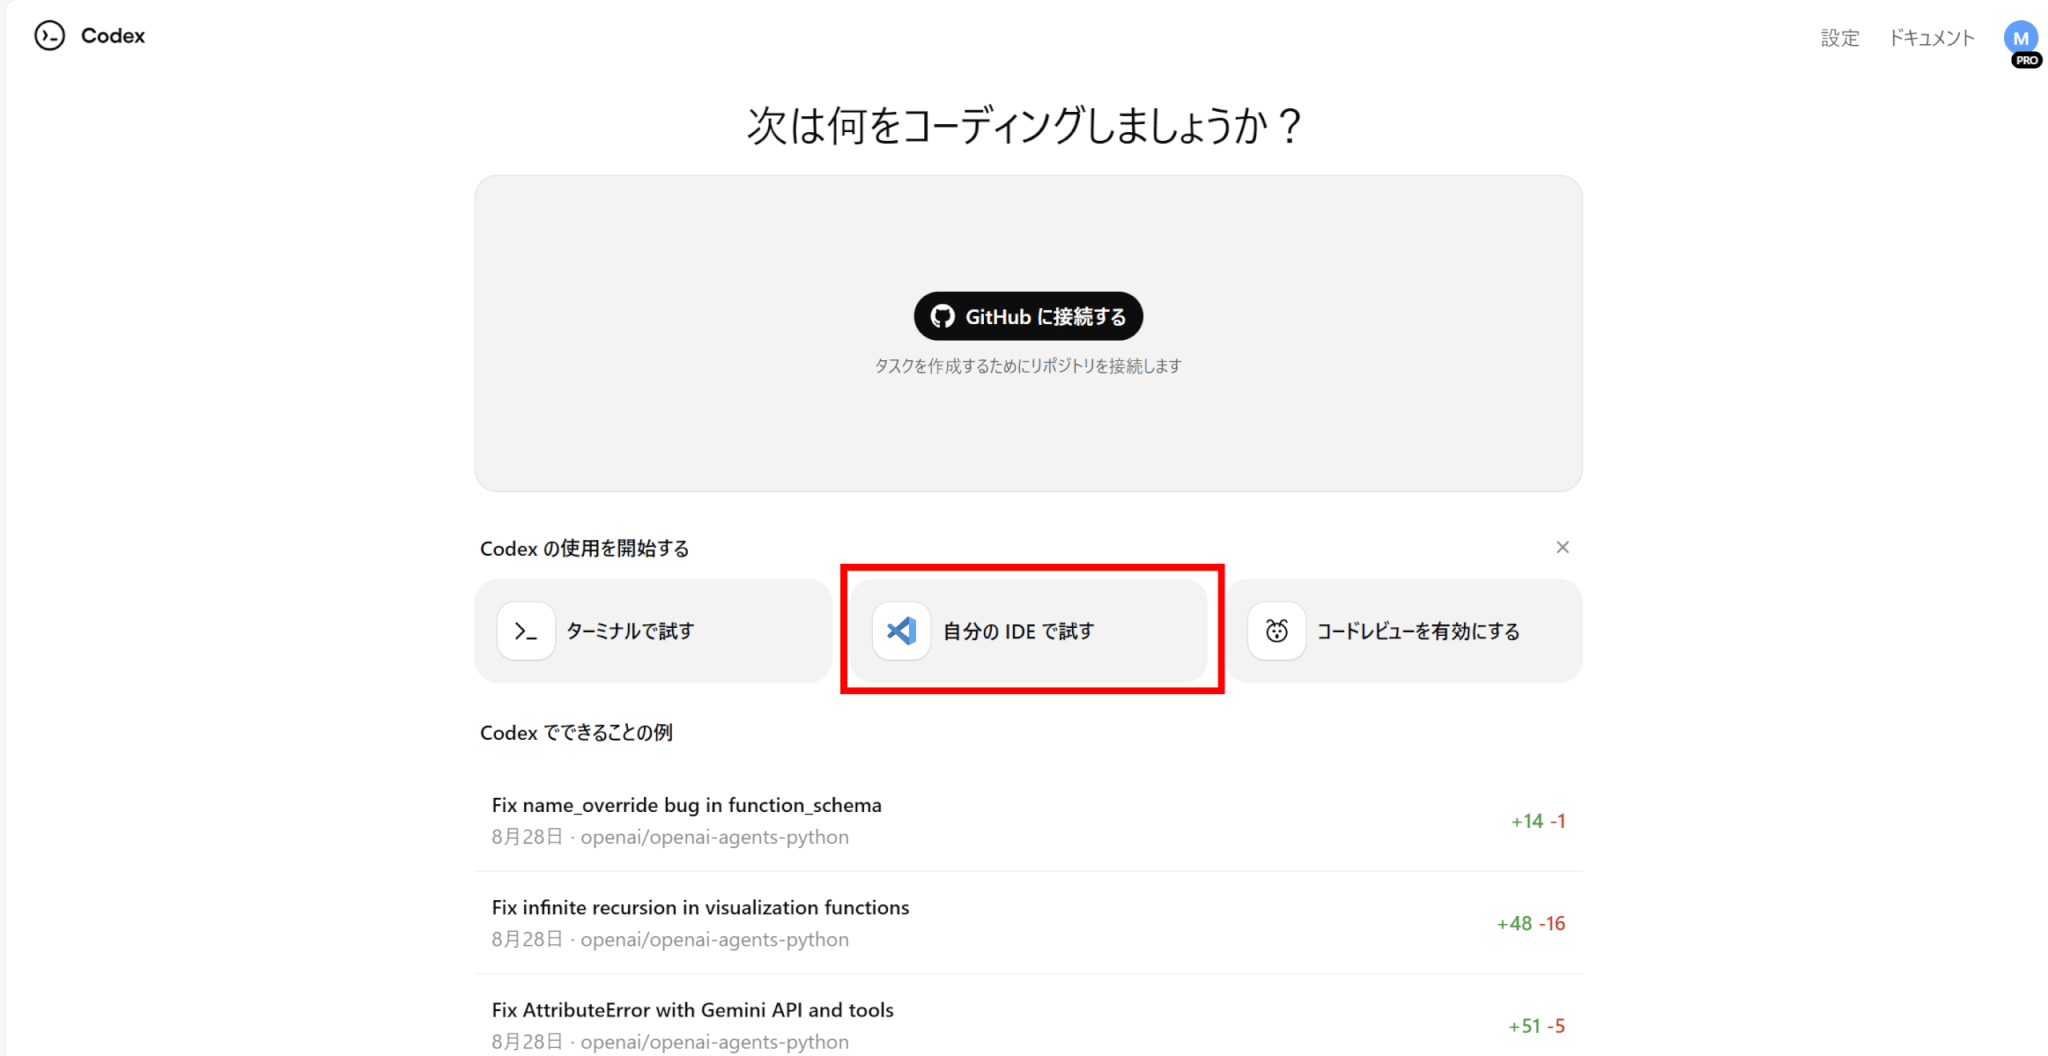Open the M profile avatar menu
Viewport: 2048px width, 1056px height.
point(2020,38)
